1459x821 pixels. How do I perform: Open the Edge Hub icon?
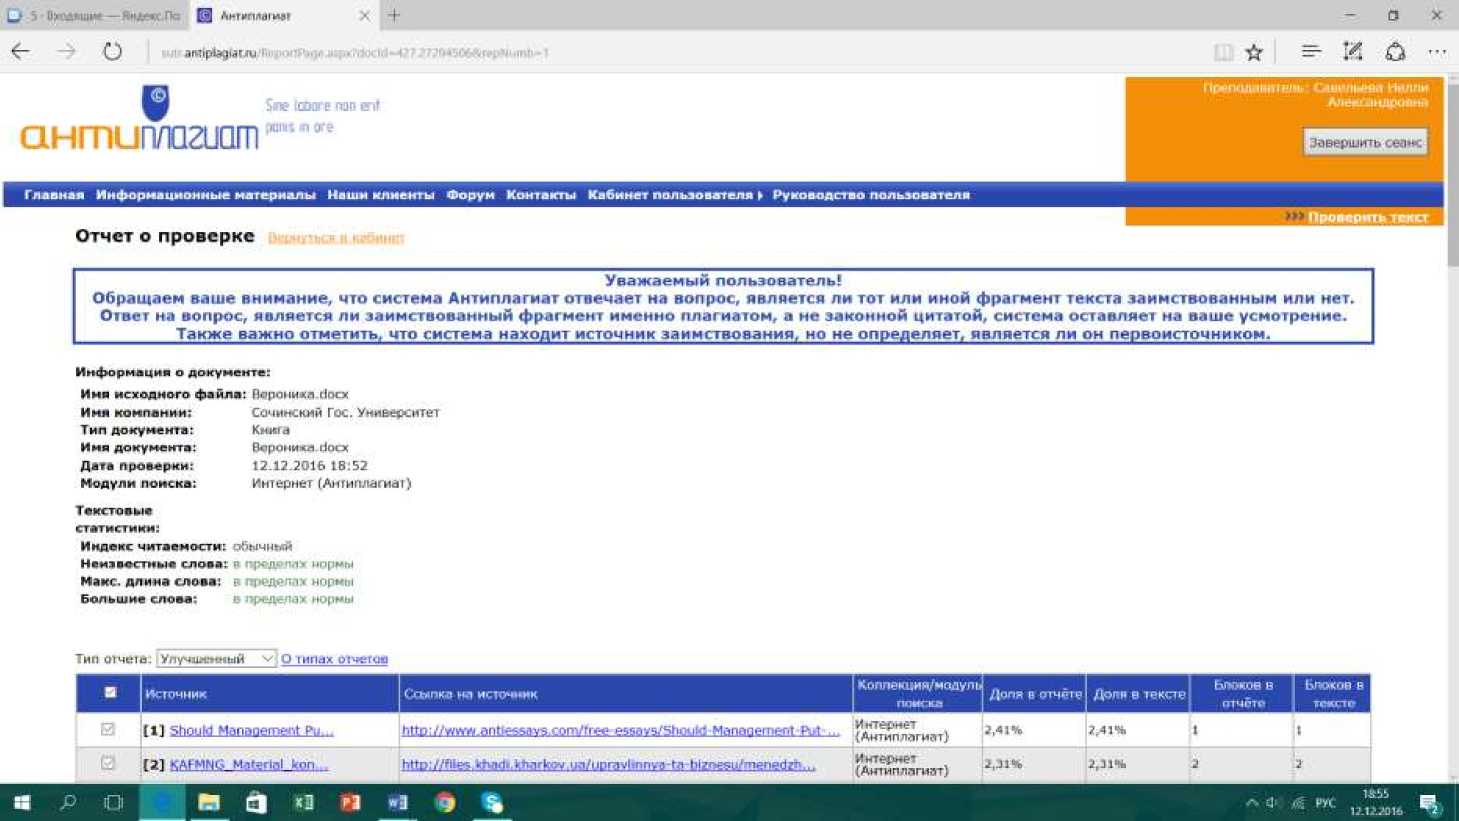pos(1311,52)
